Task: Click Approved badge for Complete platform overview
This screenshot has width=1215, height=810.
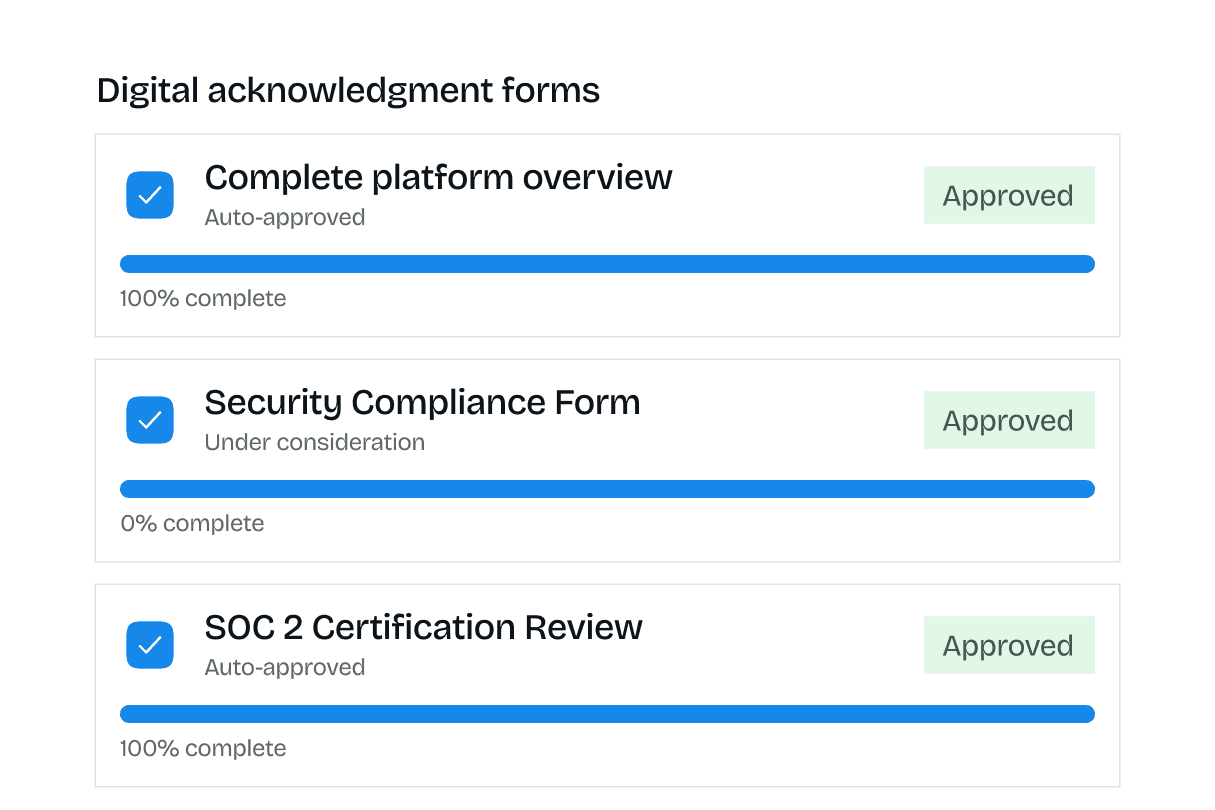Action: (1008, 195)
